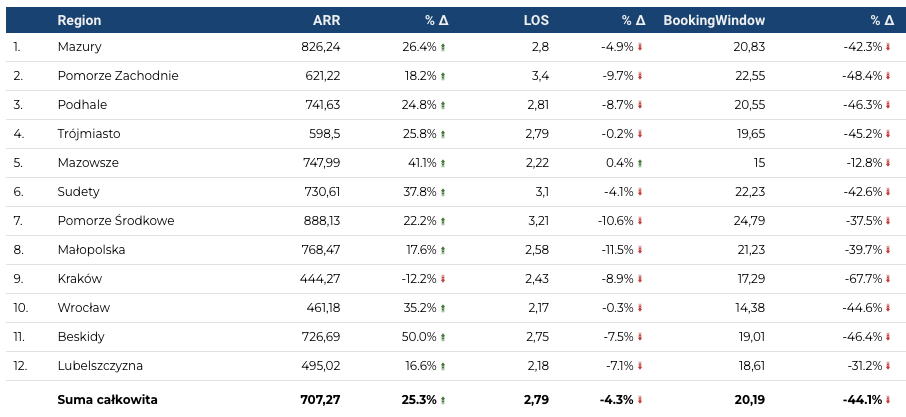Click red arrow beside Mazowsze BookingWindow -12.8%
Screen dimensions: 906x417
[x=889, y=163]
